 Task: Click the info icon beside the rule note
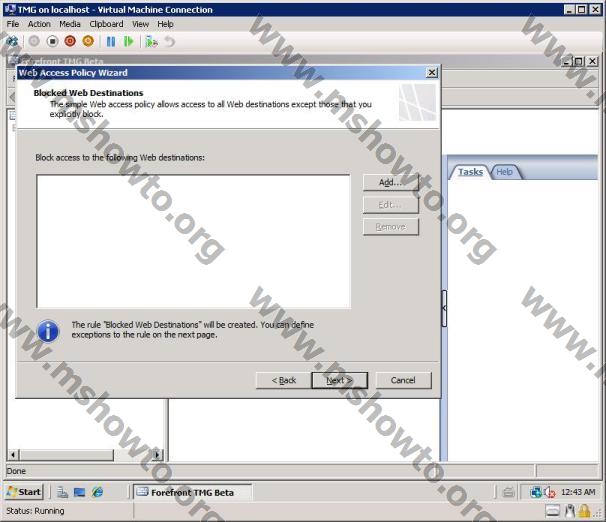[x=48, y=331]
